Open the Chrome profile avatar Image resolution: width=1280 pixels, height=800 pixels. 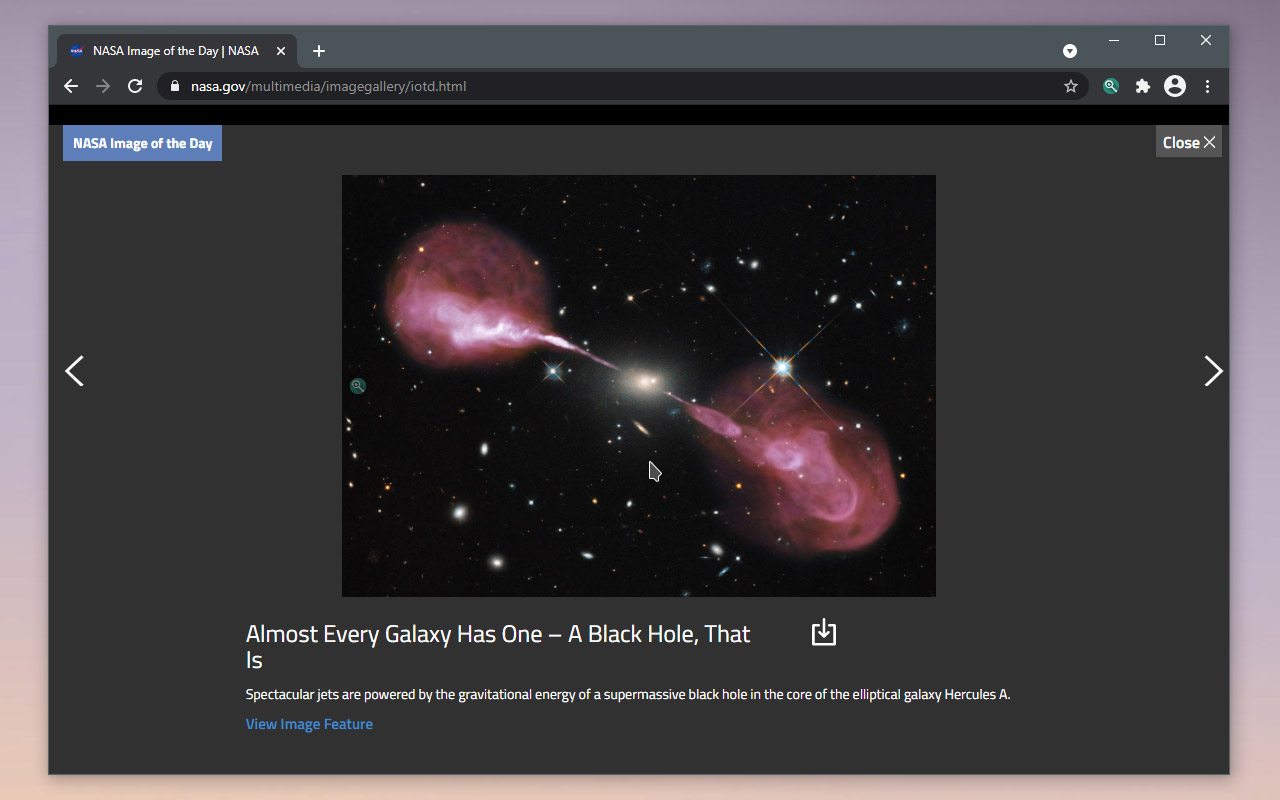1175,86
